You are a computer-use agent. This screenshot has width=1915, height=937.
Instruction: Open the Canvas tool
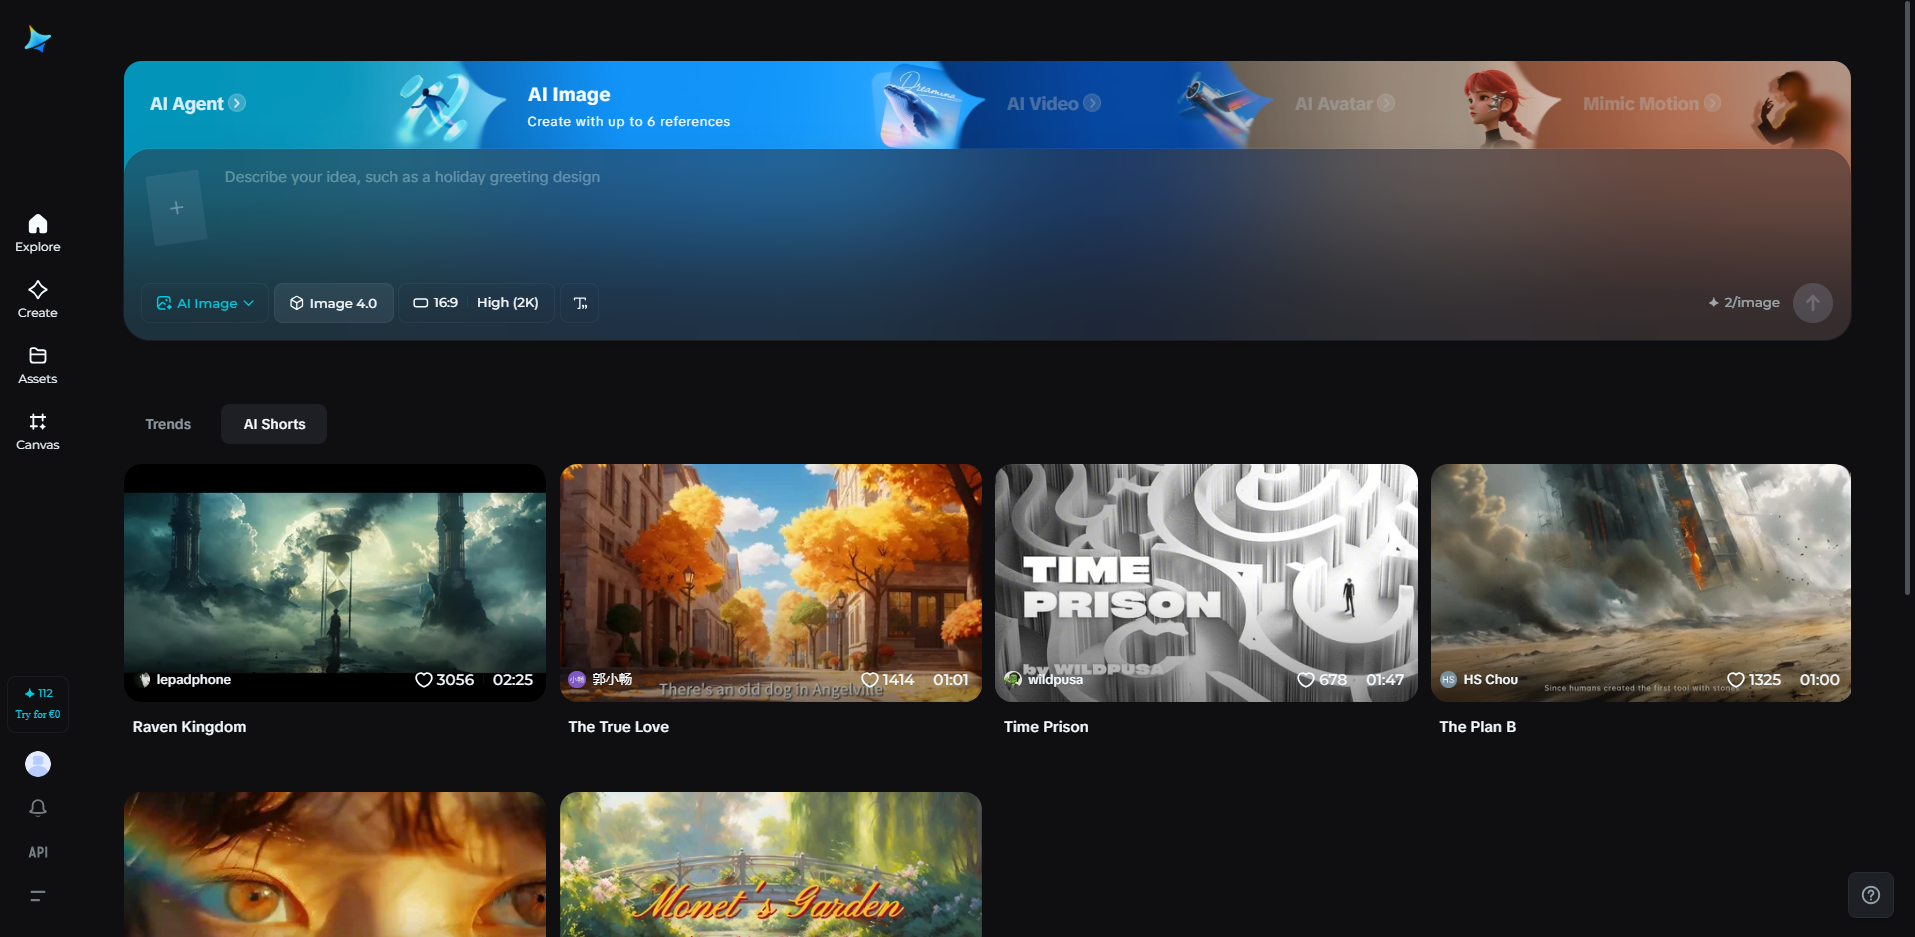pyautogui.click(x=37, y=430)
